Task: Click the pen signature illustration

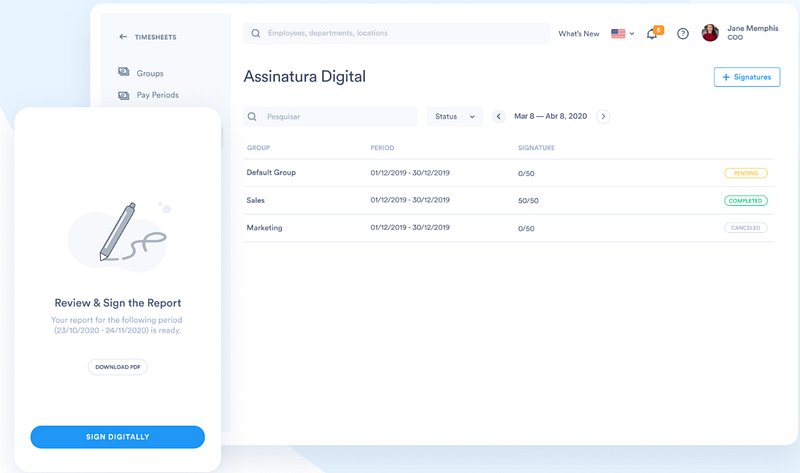Action: click(x=118, y=236)
